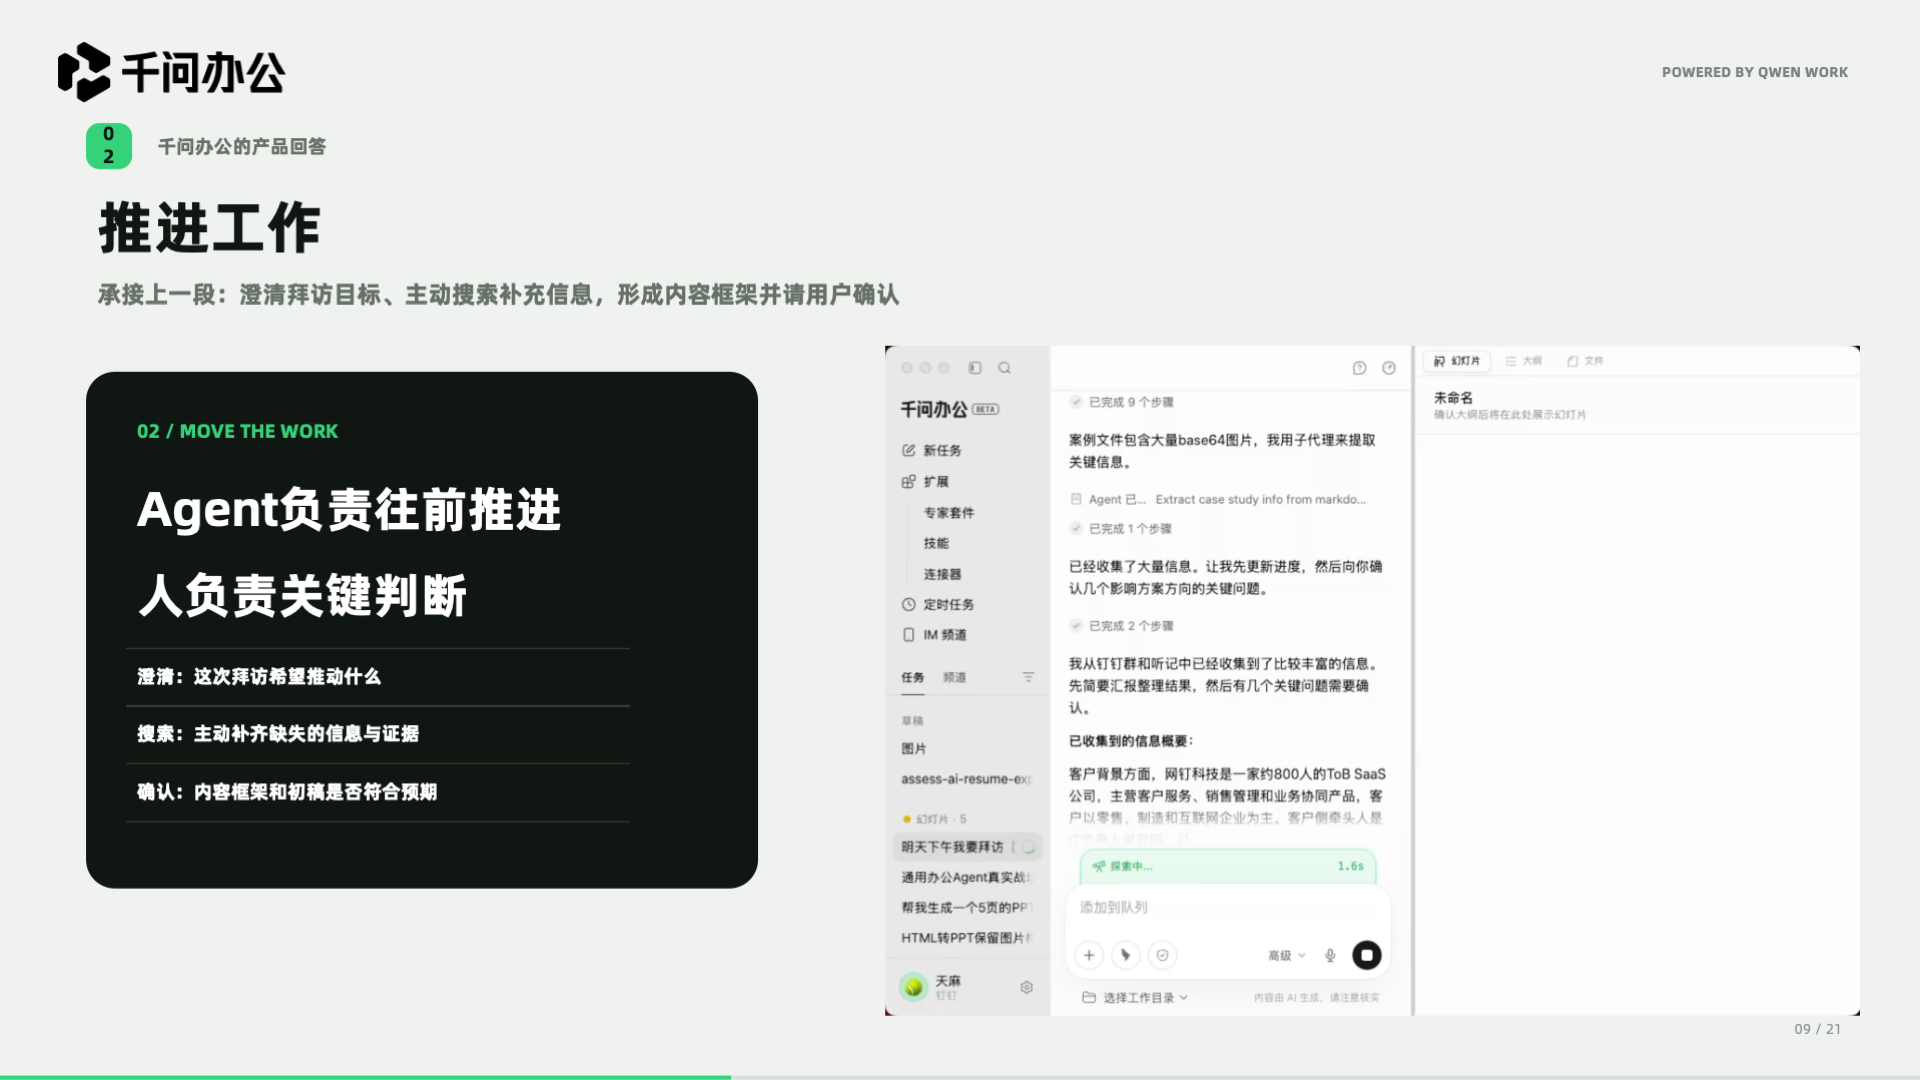Switch to the 幻灯片 tab
The width and height of the screenshot is (1920, 1080).
pos(1457,361)
